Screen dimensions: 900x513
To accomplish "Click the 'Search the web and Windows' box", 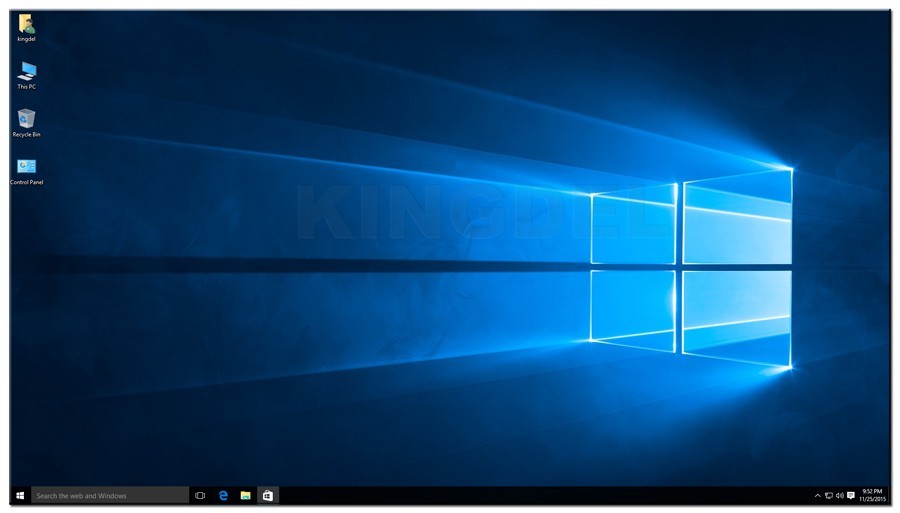I will coord(110,495).
